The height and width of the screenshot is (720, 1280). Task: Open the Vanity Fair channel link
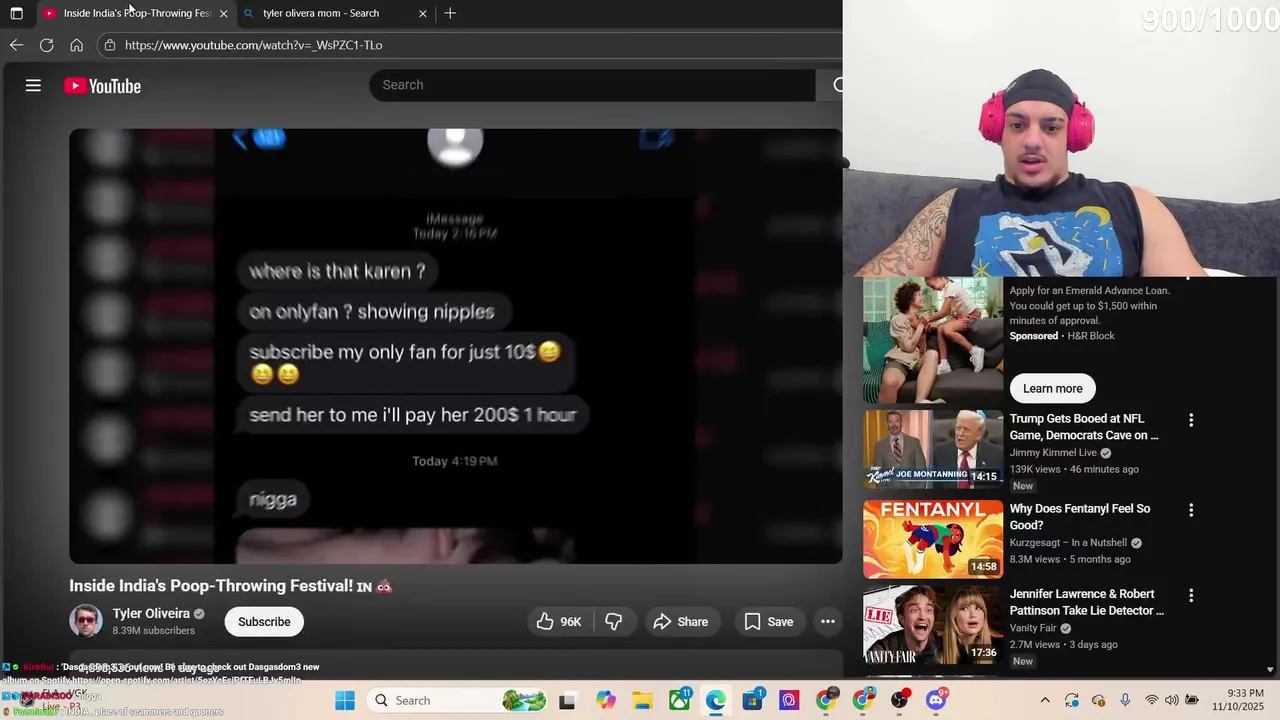tap(1033, 628)
